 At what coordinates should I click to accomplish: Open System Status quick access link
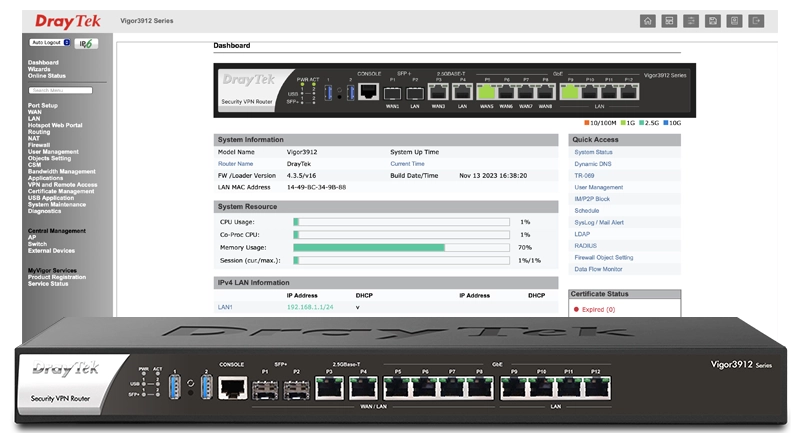point(593,152)
